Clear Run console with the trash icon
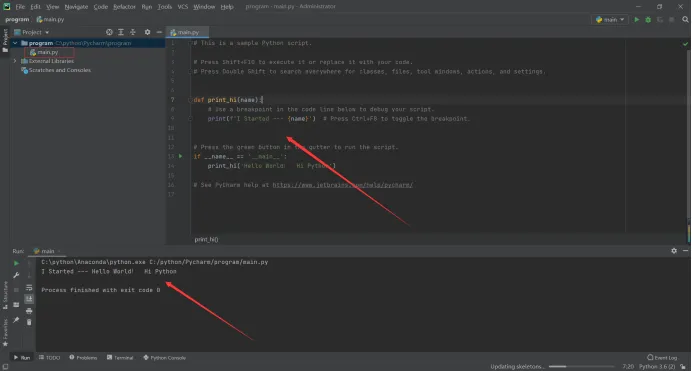This screenshot has height=371, width=692. [x=29, y=322]
